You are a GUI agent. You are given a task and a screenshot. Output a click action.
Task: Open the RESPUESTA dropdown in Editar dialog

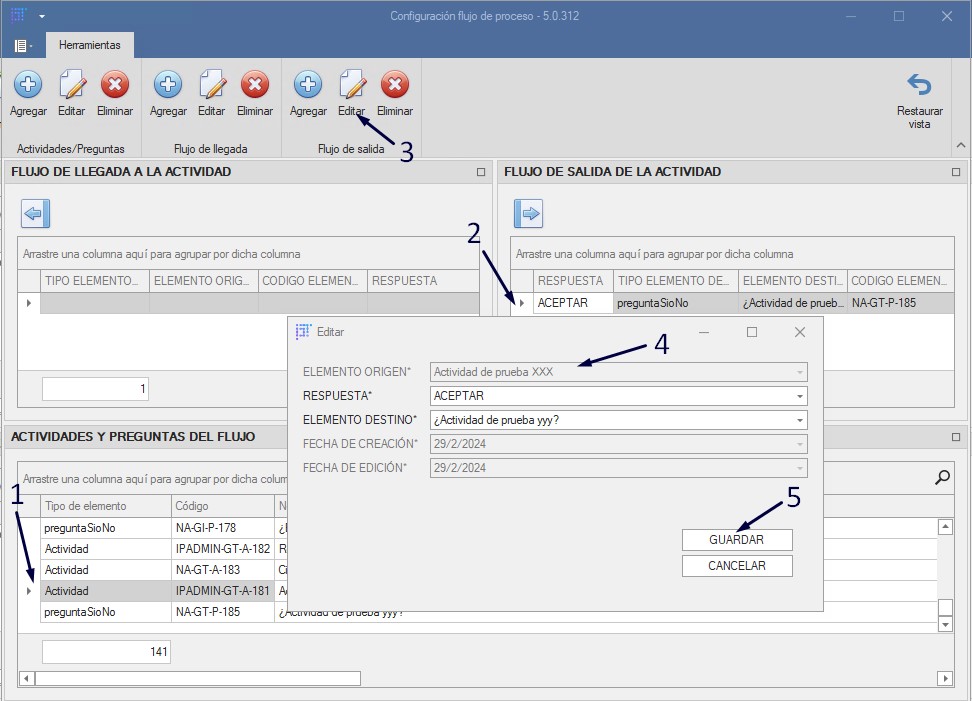pyautogui.click(x=799, y=396)
